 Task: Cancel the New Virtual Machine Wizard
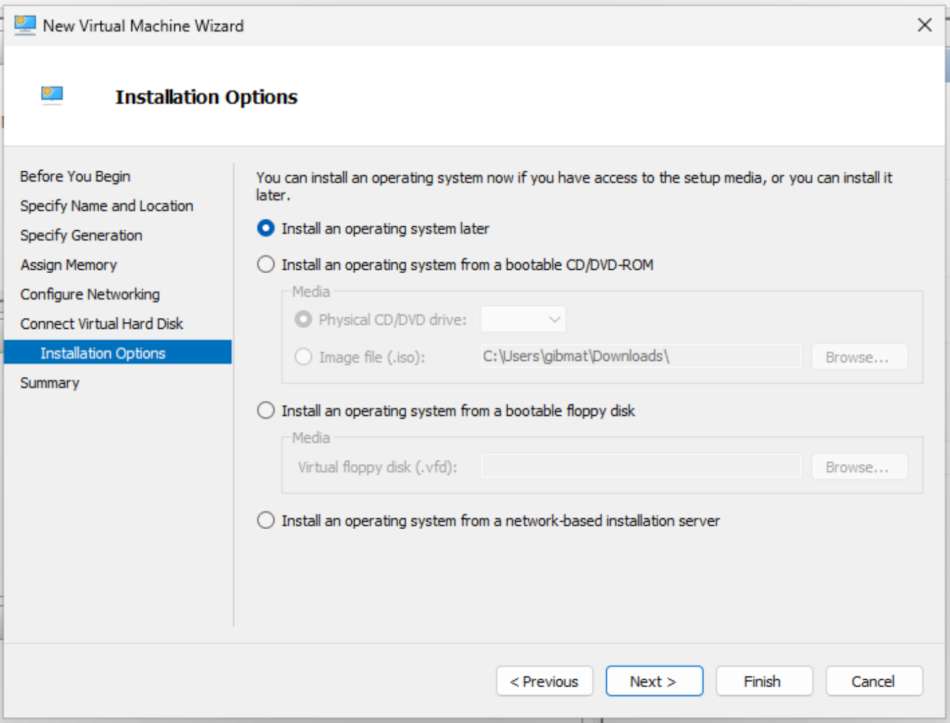coord(873,681)
